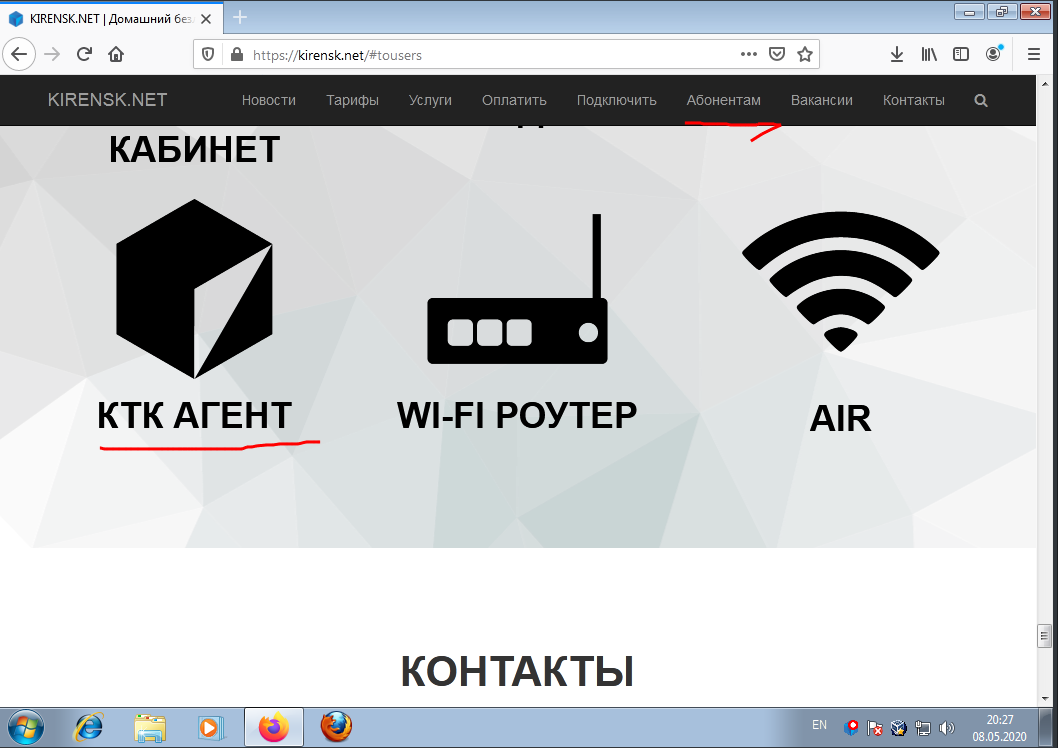Bookmark this page with the star

click(804, 54)
